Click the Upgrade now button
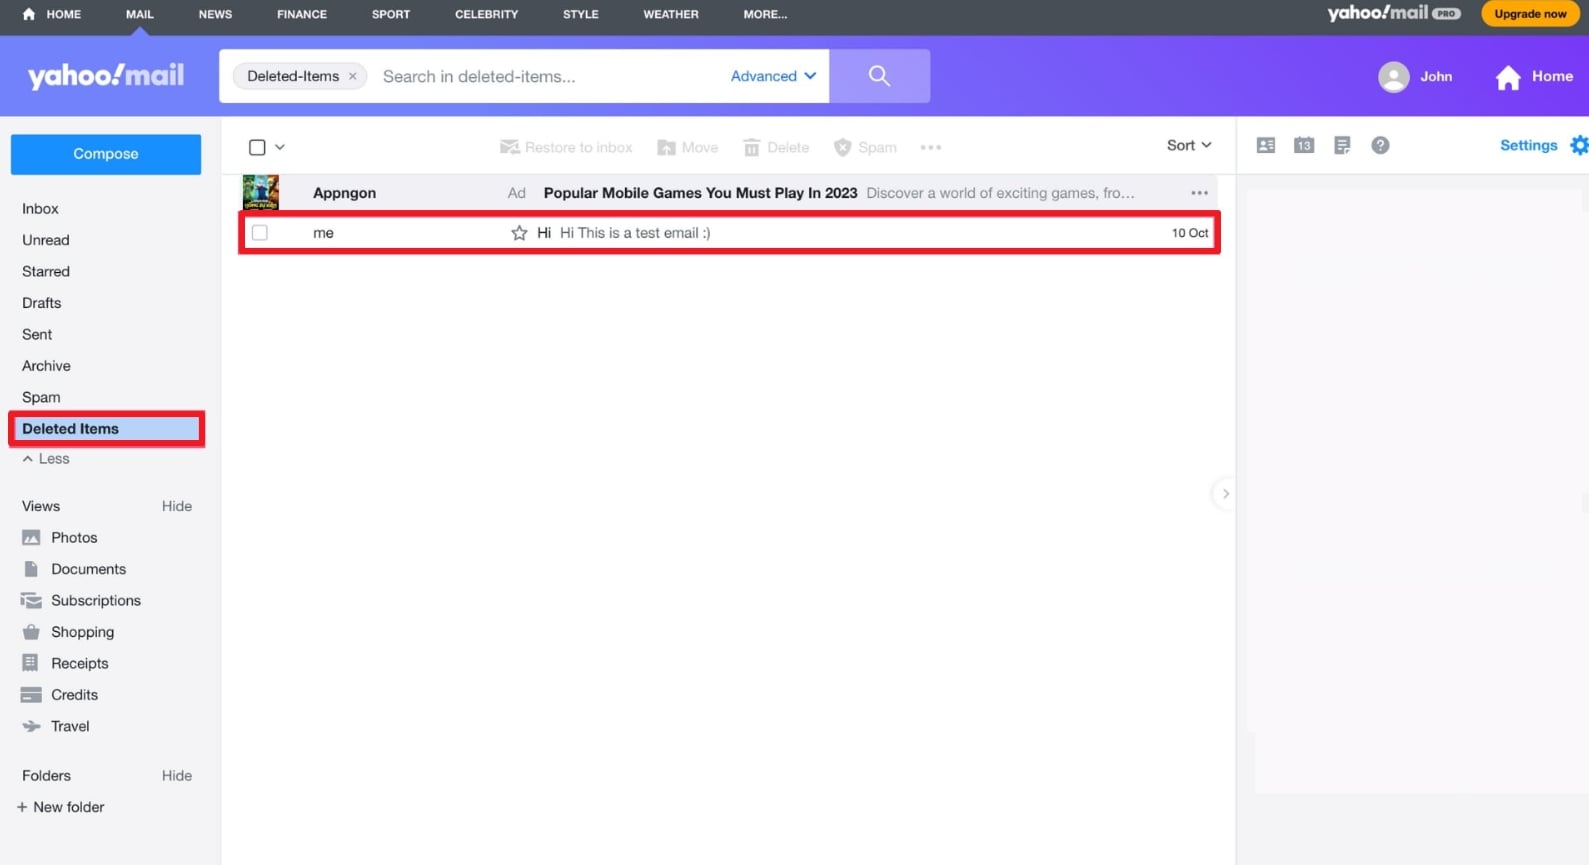This screenshot has width=1589, height=865. [1530, 14]
